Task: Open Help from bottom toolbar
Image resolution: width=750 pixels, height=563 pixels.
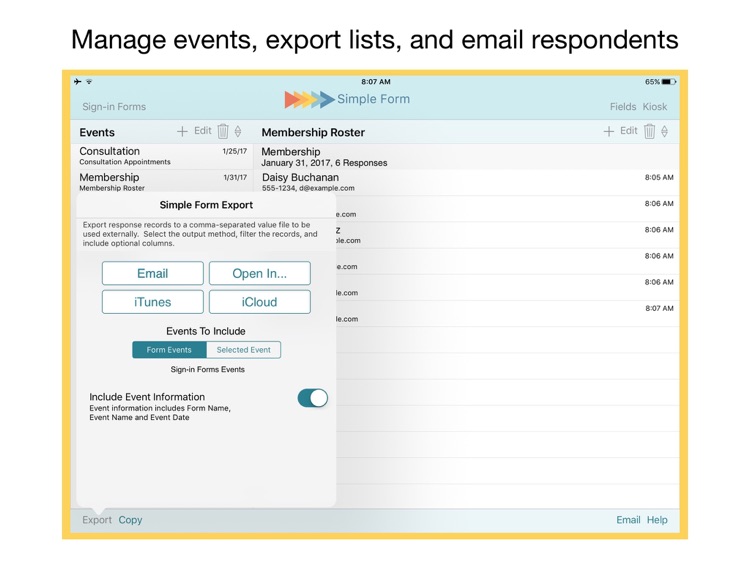Action: click(657, 520)
